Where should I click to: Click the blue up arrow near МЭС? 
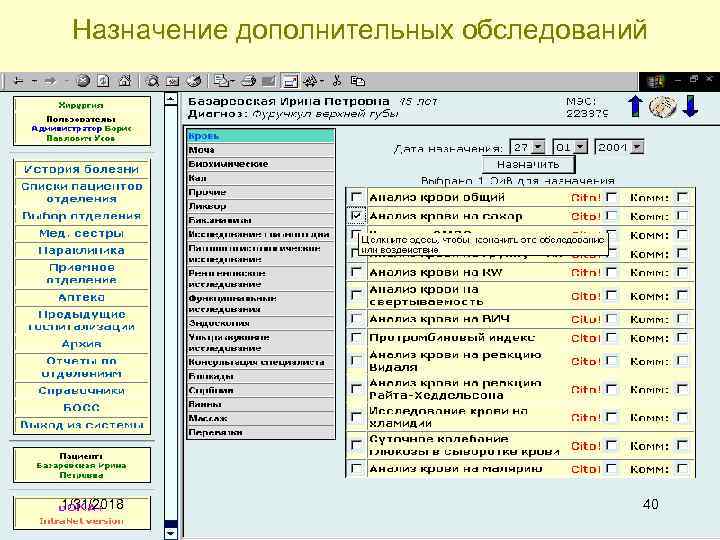(x=635, y=106)
